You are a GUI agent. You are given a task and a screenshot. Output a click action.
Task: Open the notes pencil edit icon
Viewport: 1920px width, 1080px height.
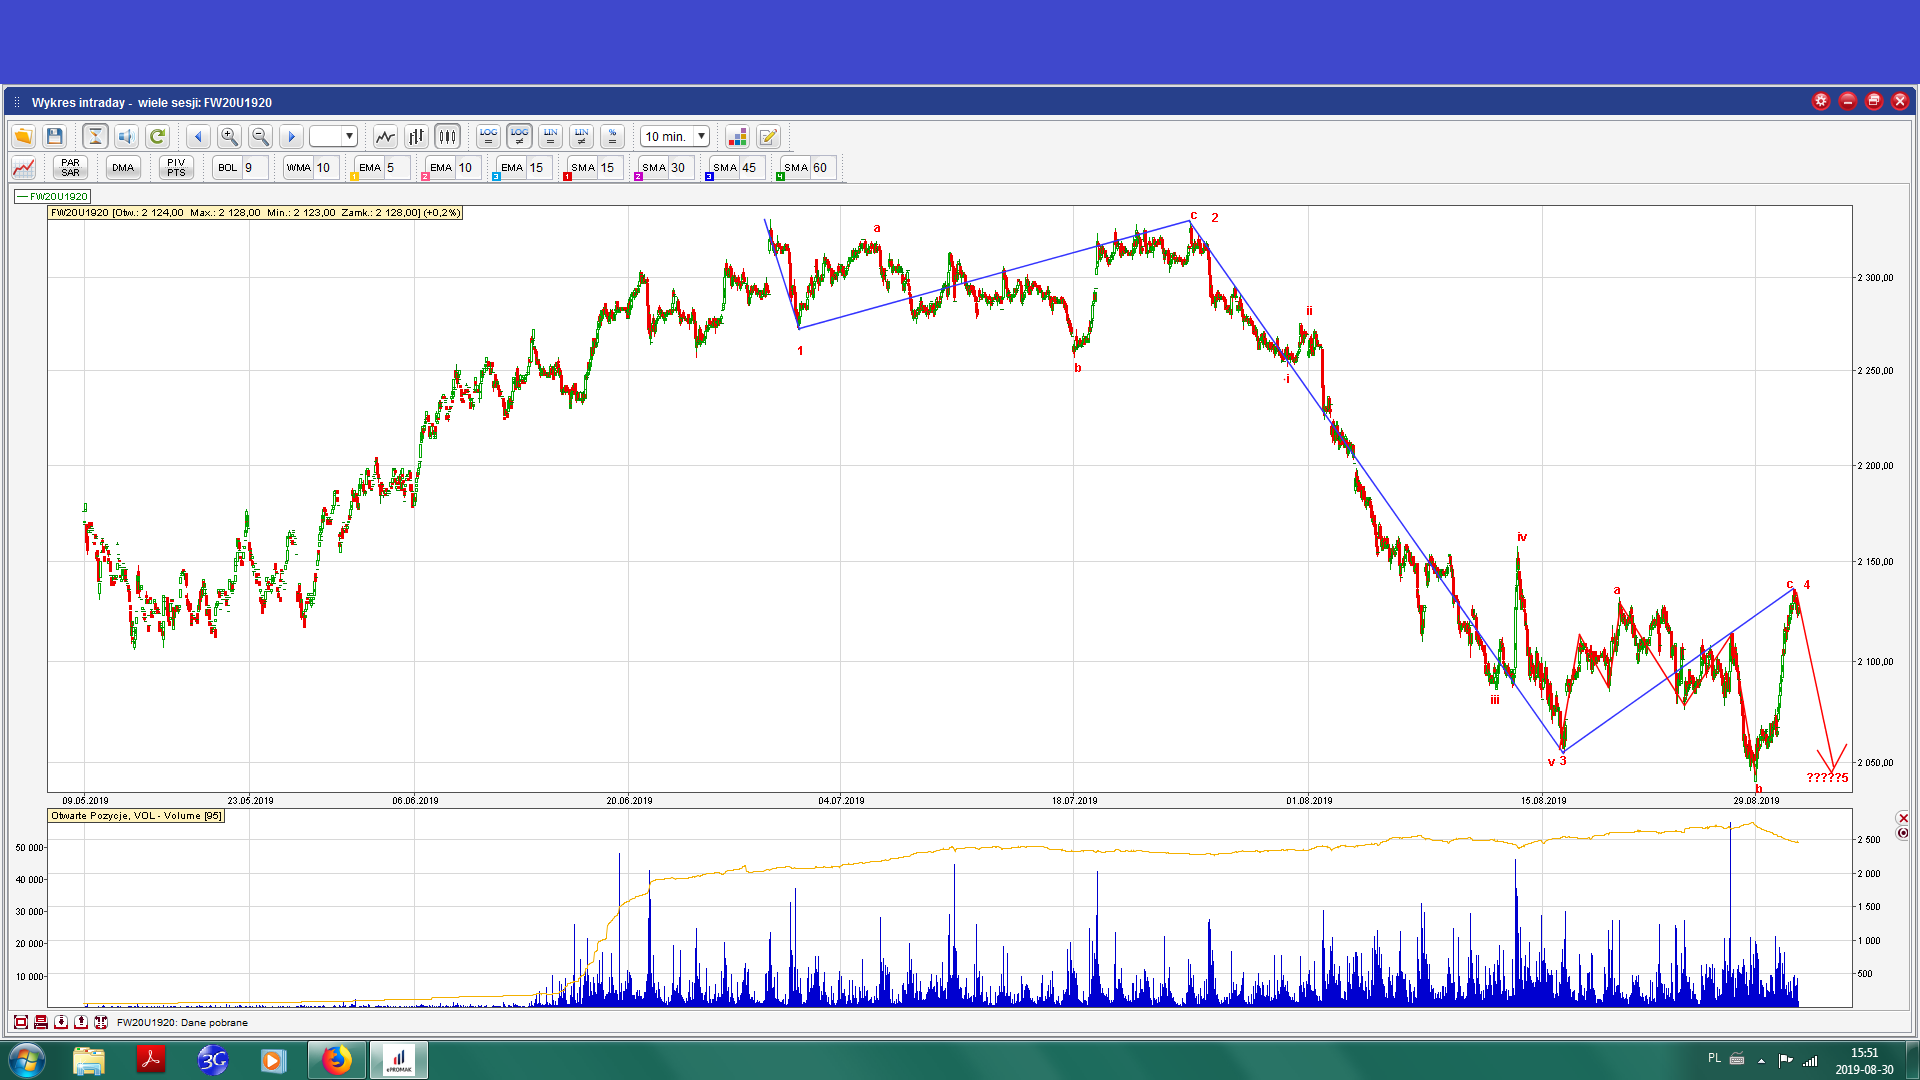[768, 137]
